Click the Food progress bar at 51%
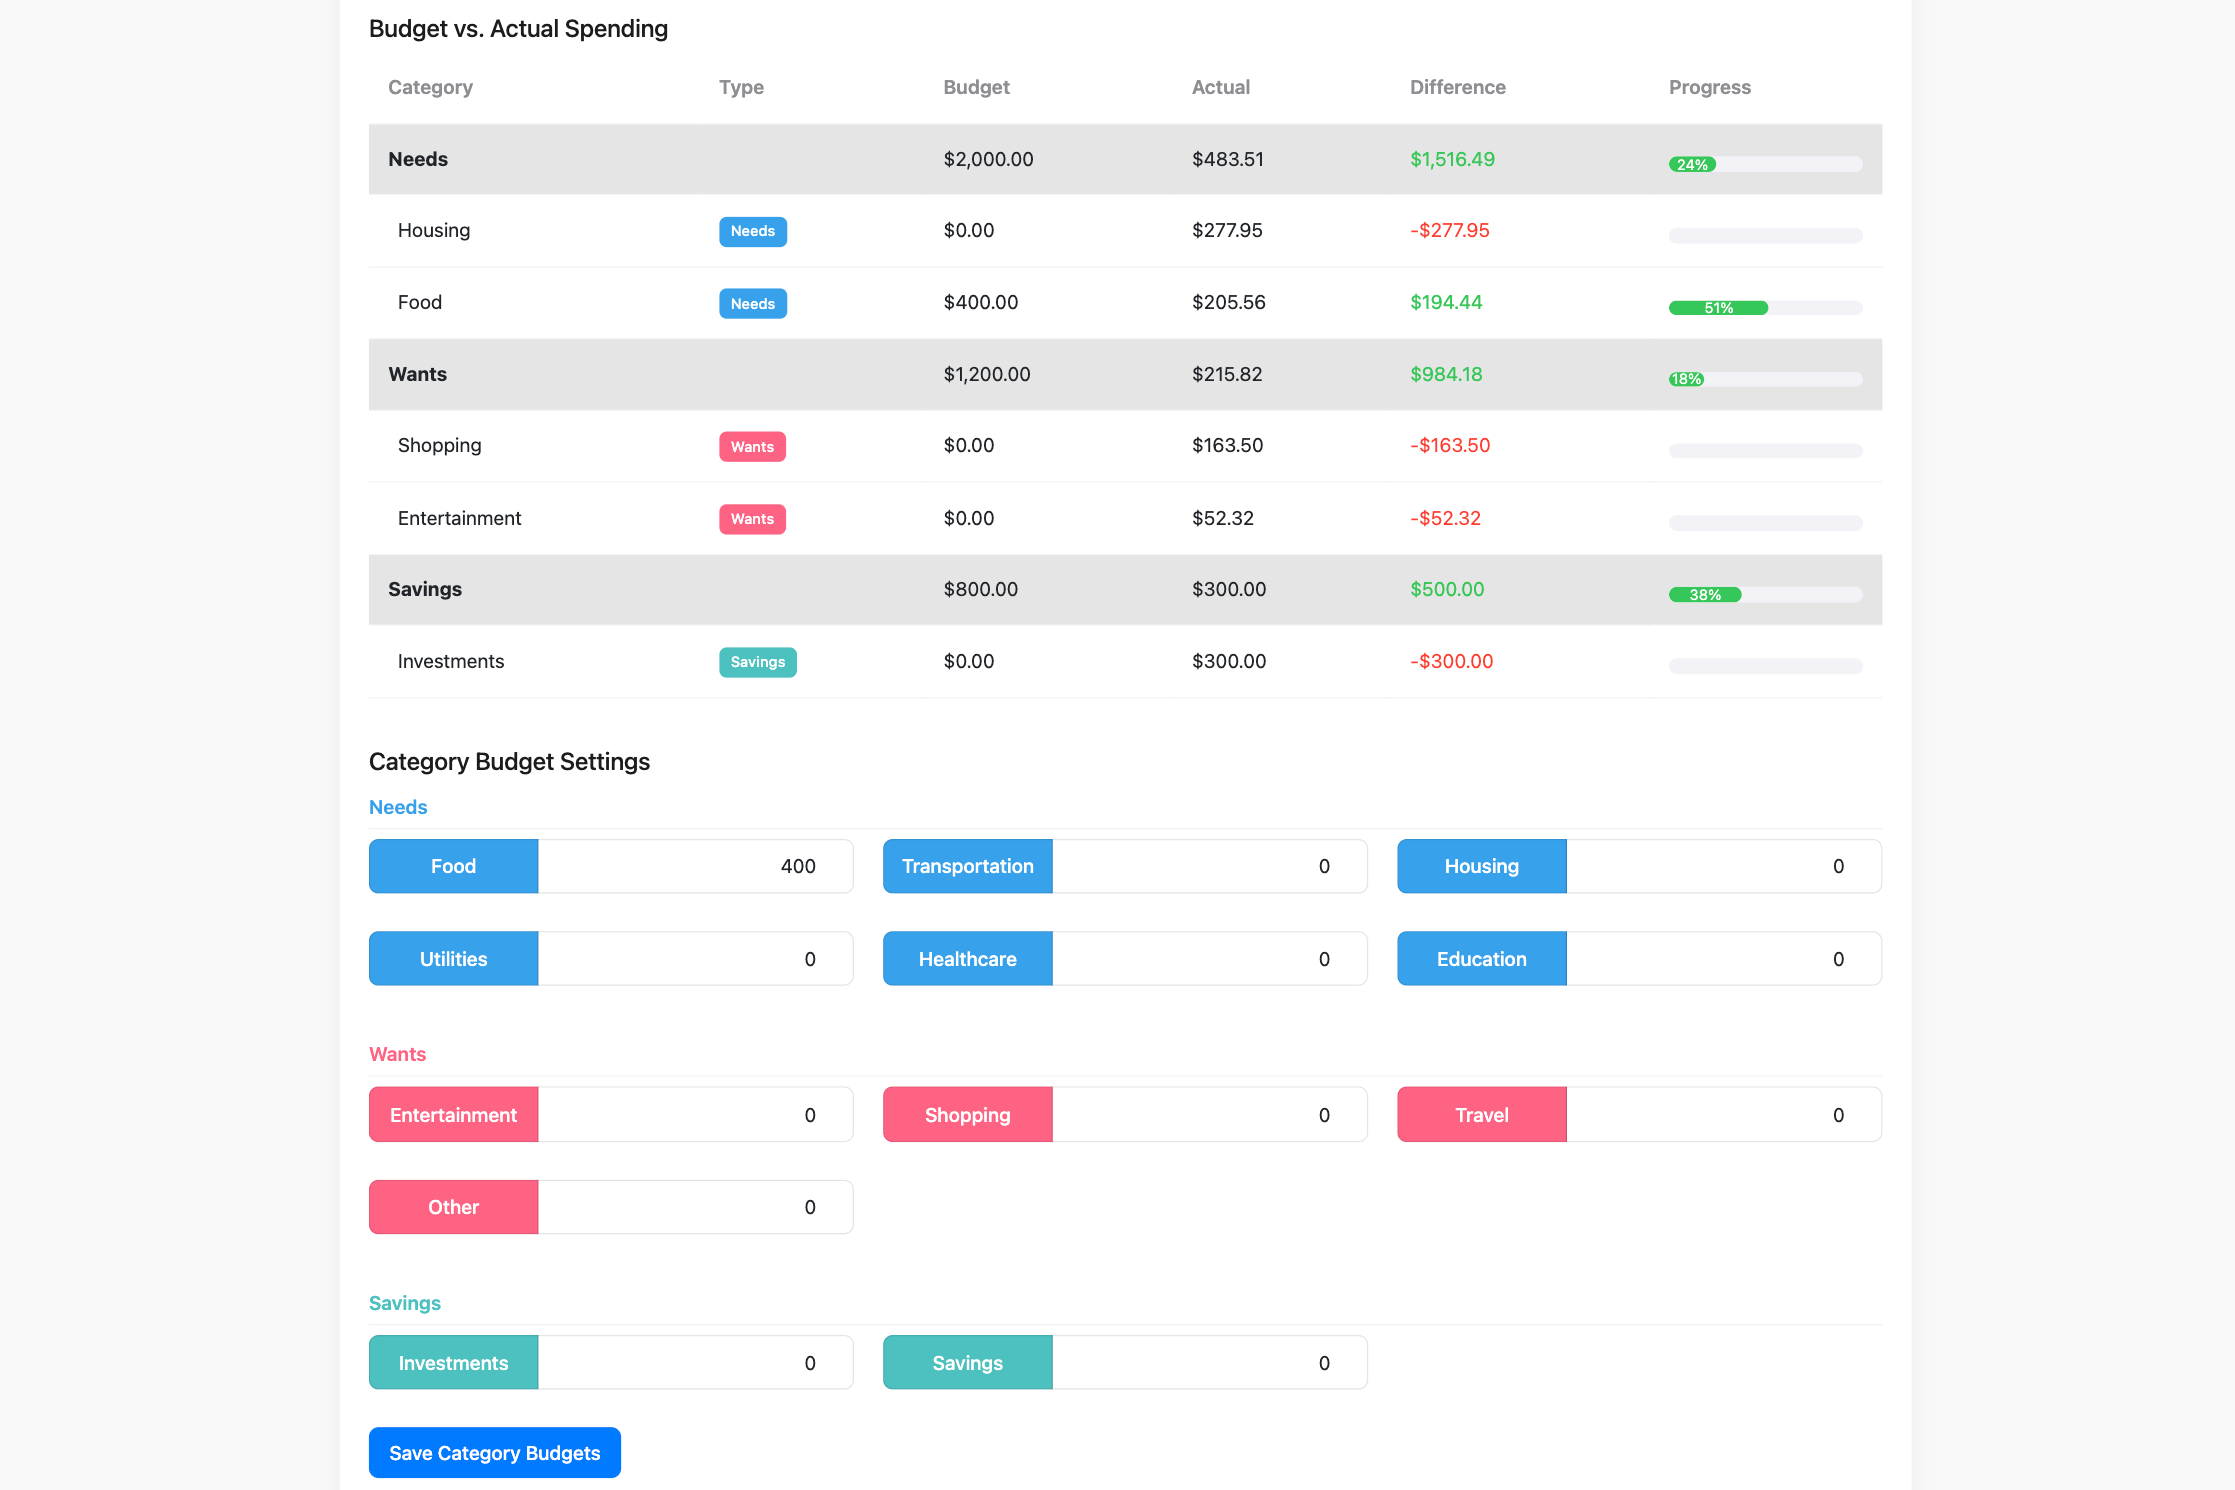The image size is (2235, 1490). point(1765,308)
